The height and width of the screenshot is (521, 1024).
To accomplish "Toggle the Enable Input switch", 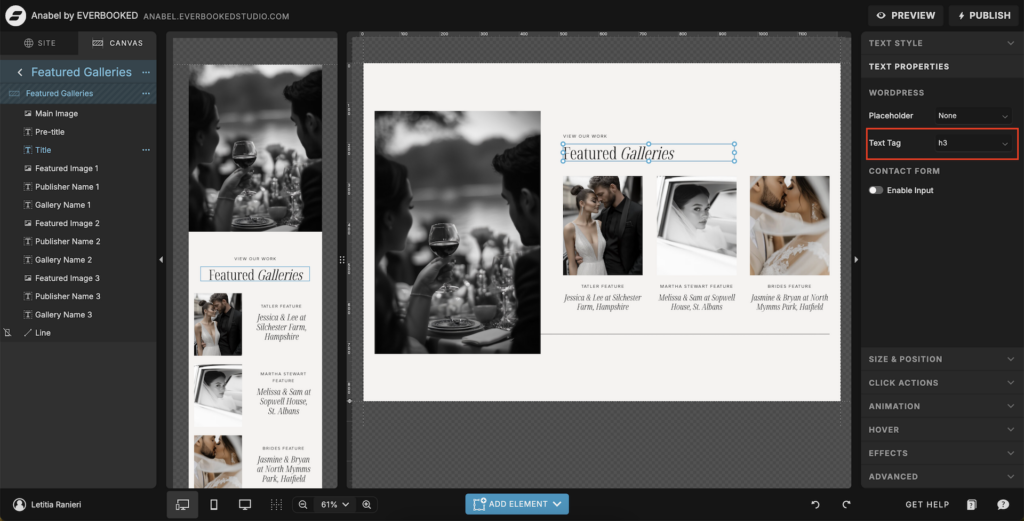I will [x=876, y=191].
